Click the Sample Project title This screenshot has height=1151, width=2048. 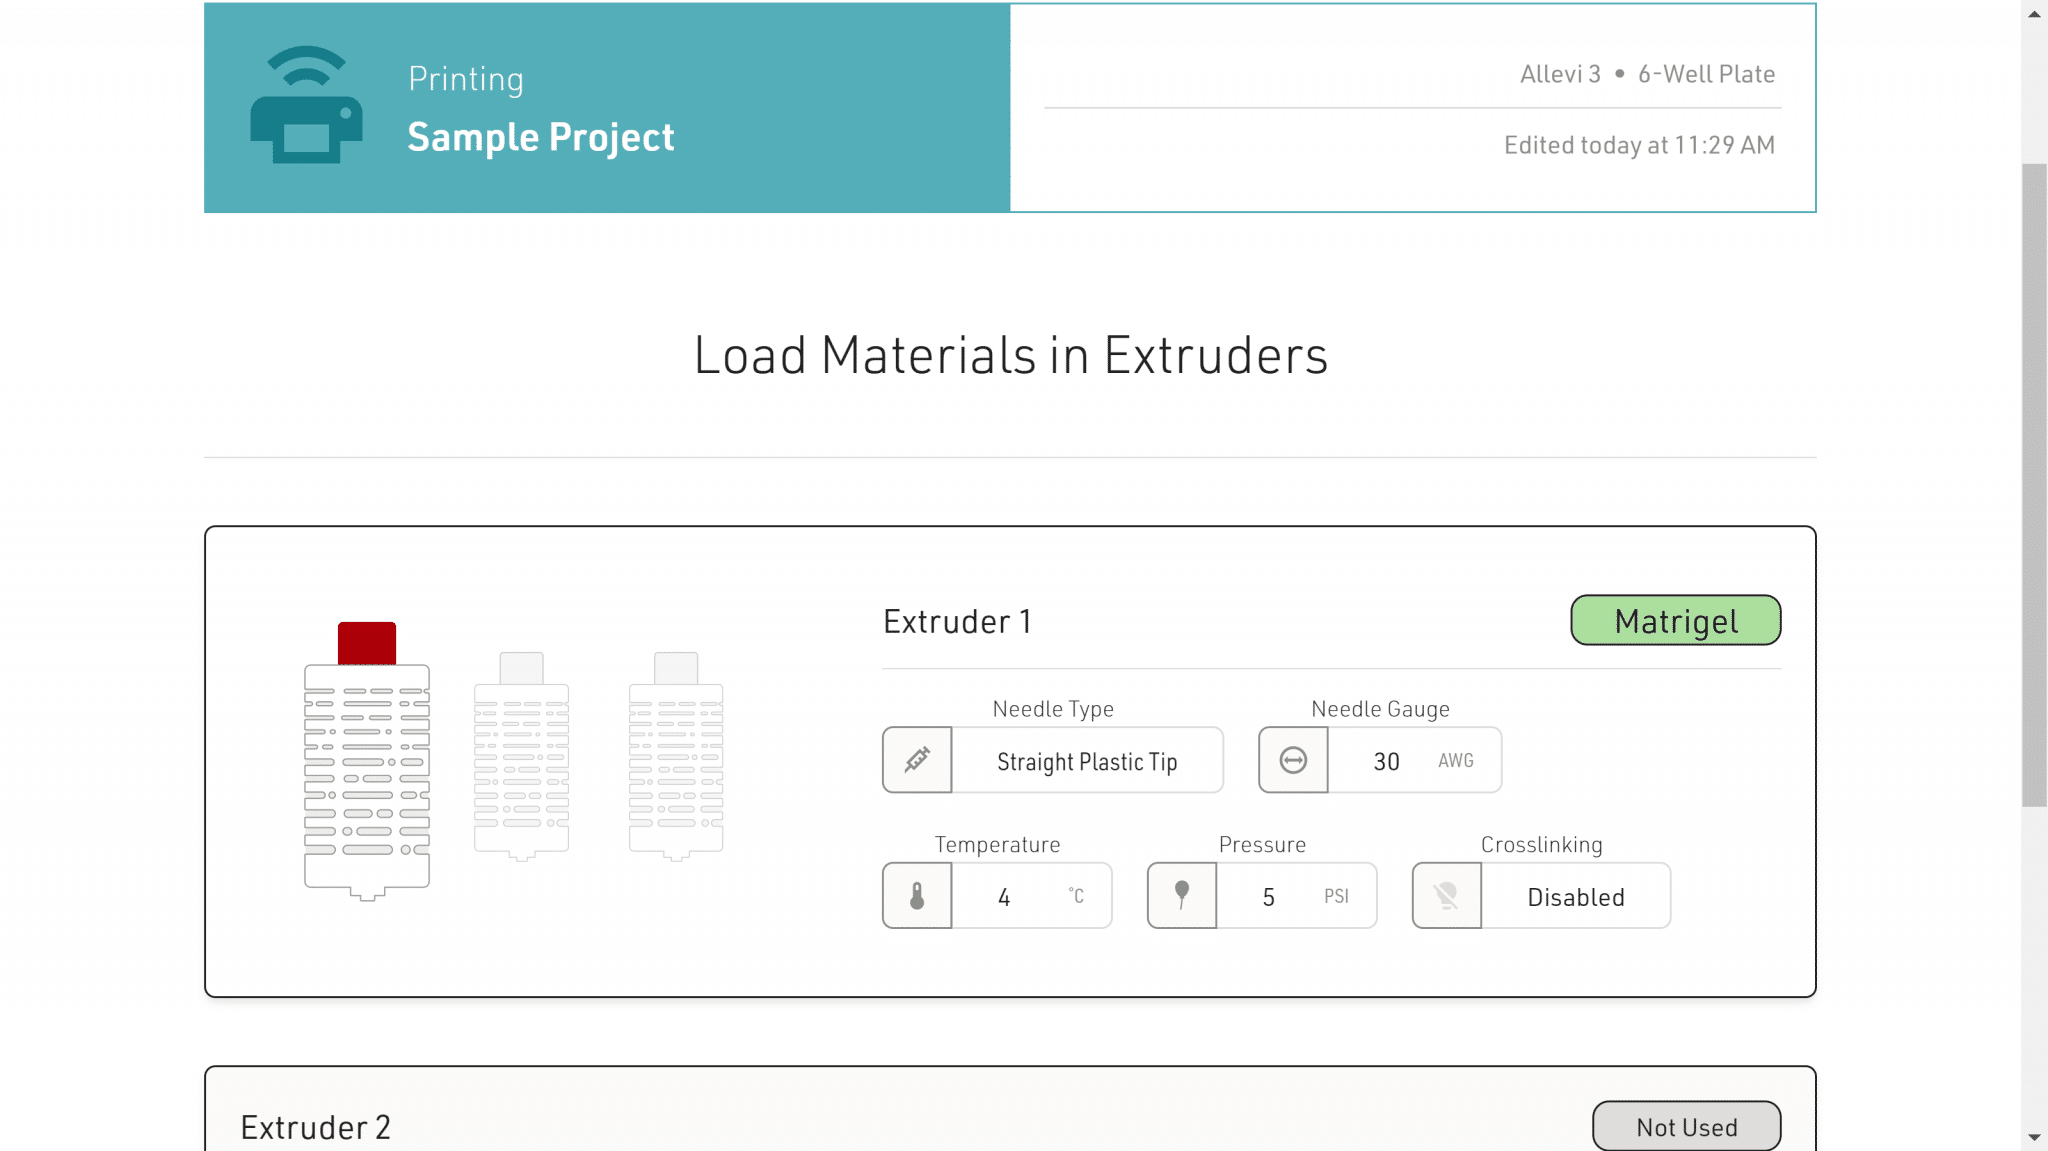[541, 137]
